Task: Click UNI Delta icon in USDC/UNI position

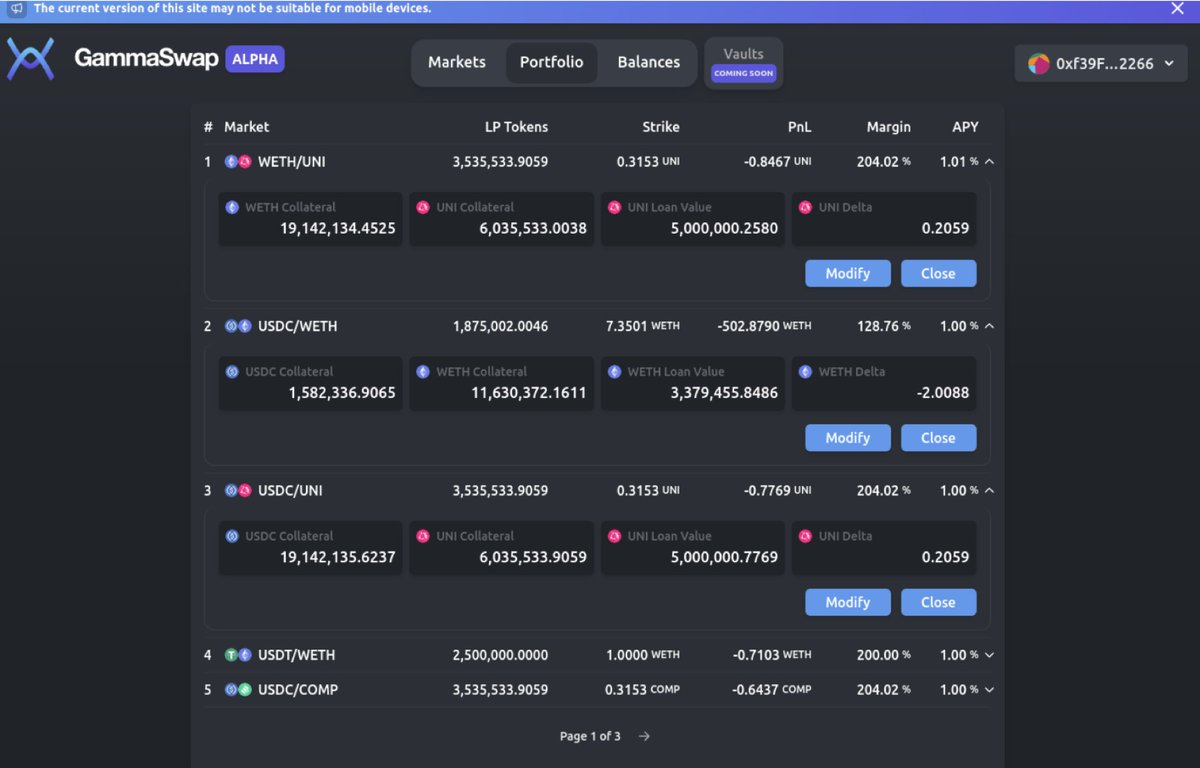Action: tap(805, 536)
